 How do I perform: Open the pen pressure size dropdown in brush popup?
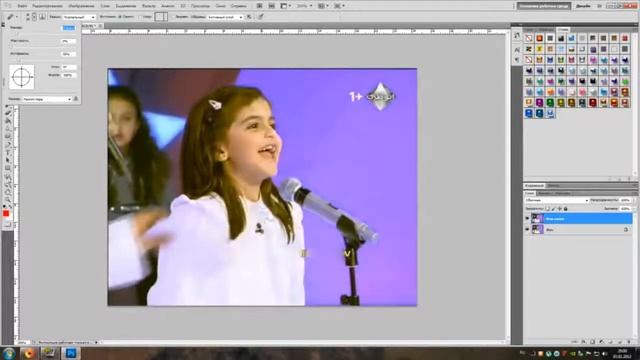[47, 99]
